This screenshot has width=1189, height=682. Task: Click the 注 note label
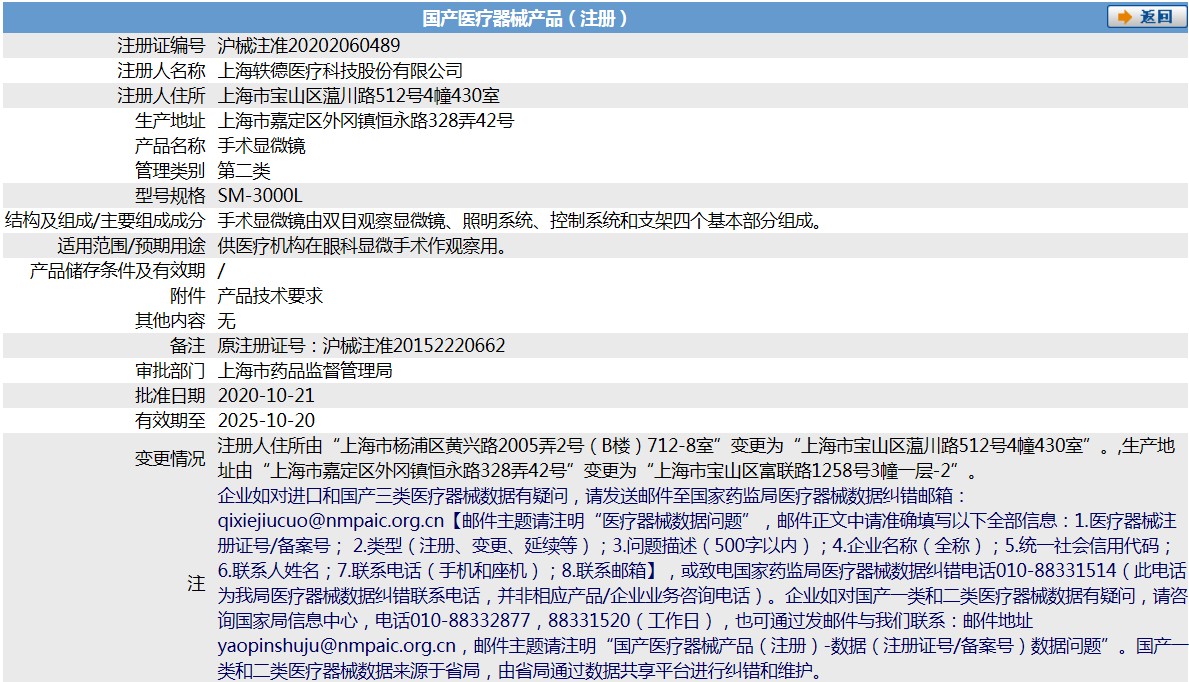196,583
